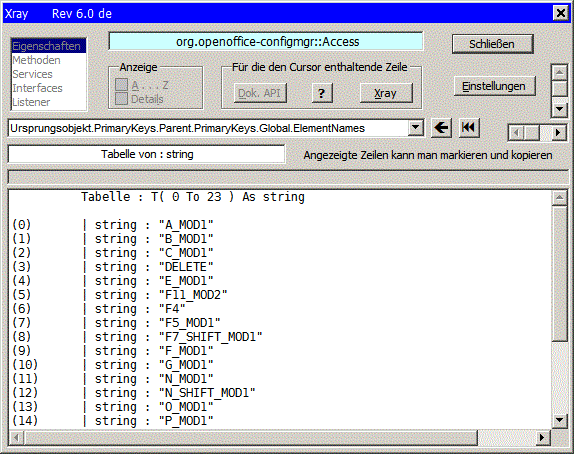The width and height of the screenshot is (574, 454).
Task: Click the 'Tabelle : T( 0 To 23 )' header line
Action: pos(193,197)
